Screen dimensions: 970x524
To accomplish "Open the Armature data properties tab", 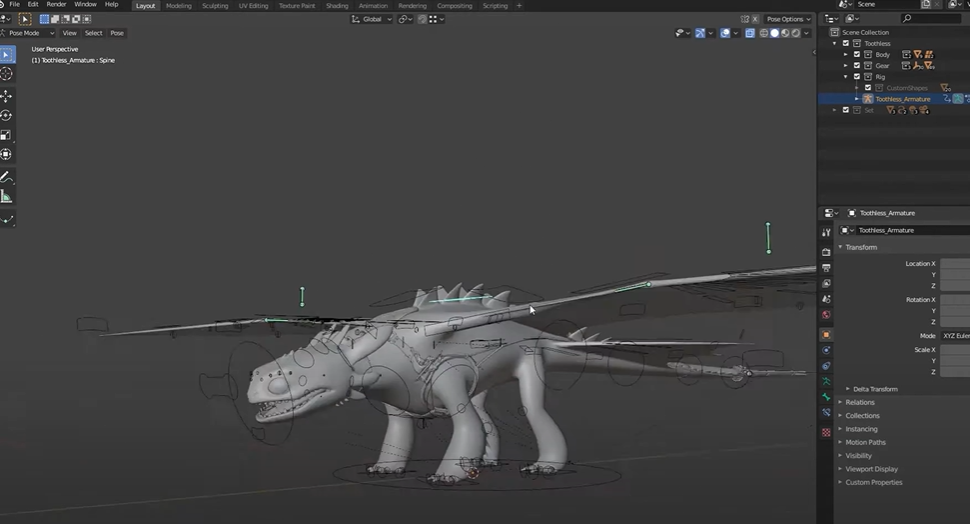I will click(826, 381).
